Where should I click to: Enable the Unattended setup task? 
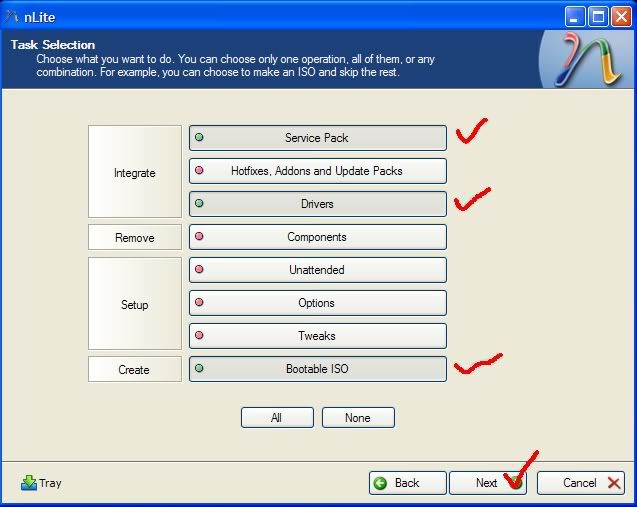(x=318, y=270)
